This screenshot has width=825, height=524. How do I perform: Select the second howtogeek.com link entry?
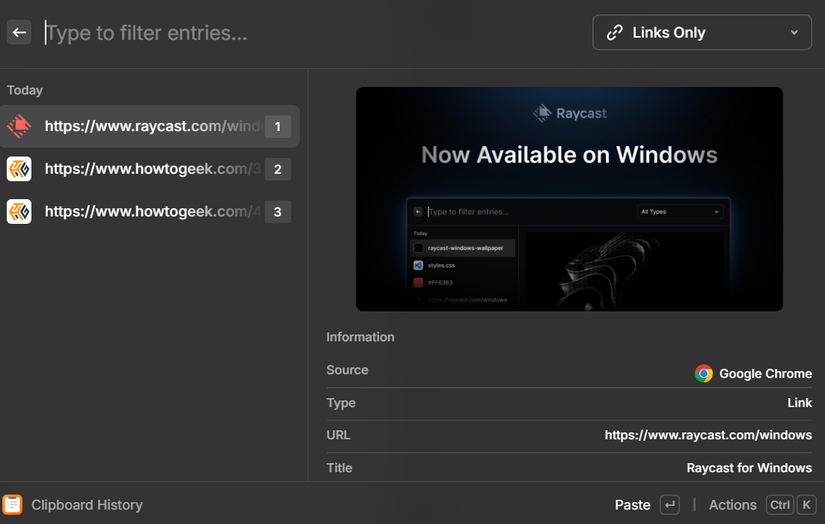point(150,169)
